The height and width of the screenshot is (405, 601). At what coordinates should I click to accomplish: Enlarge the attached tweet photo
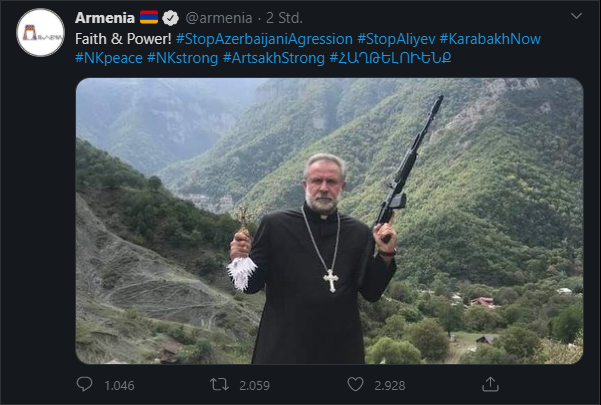329,220
